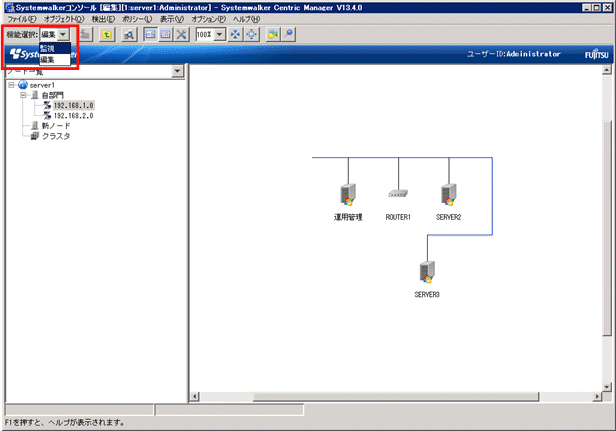
Task: Collapse the 自部門 tree node
Action: click(23, 95)
